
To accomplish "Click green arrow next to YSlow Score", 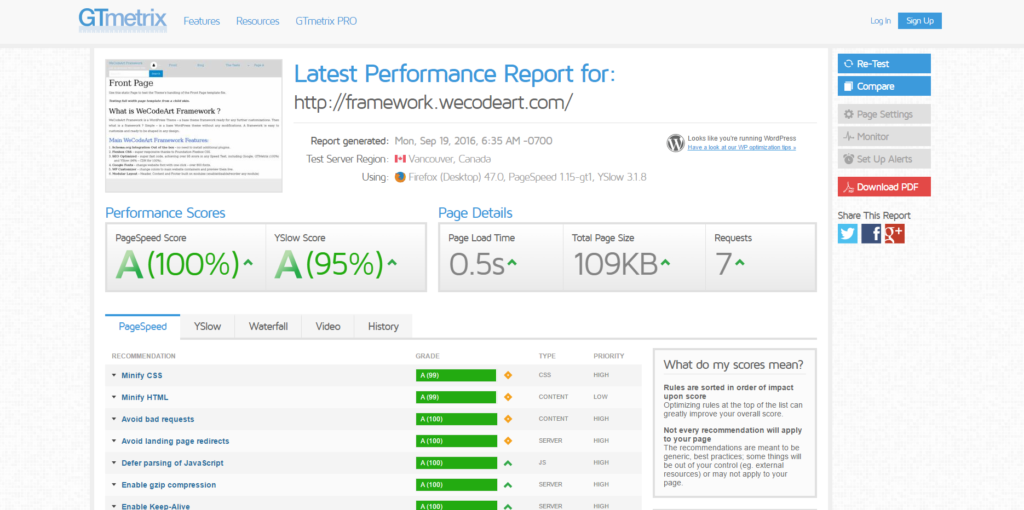I will [392, 263].
